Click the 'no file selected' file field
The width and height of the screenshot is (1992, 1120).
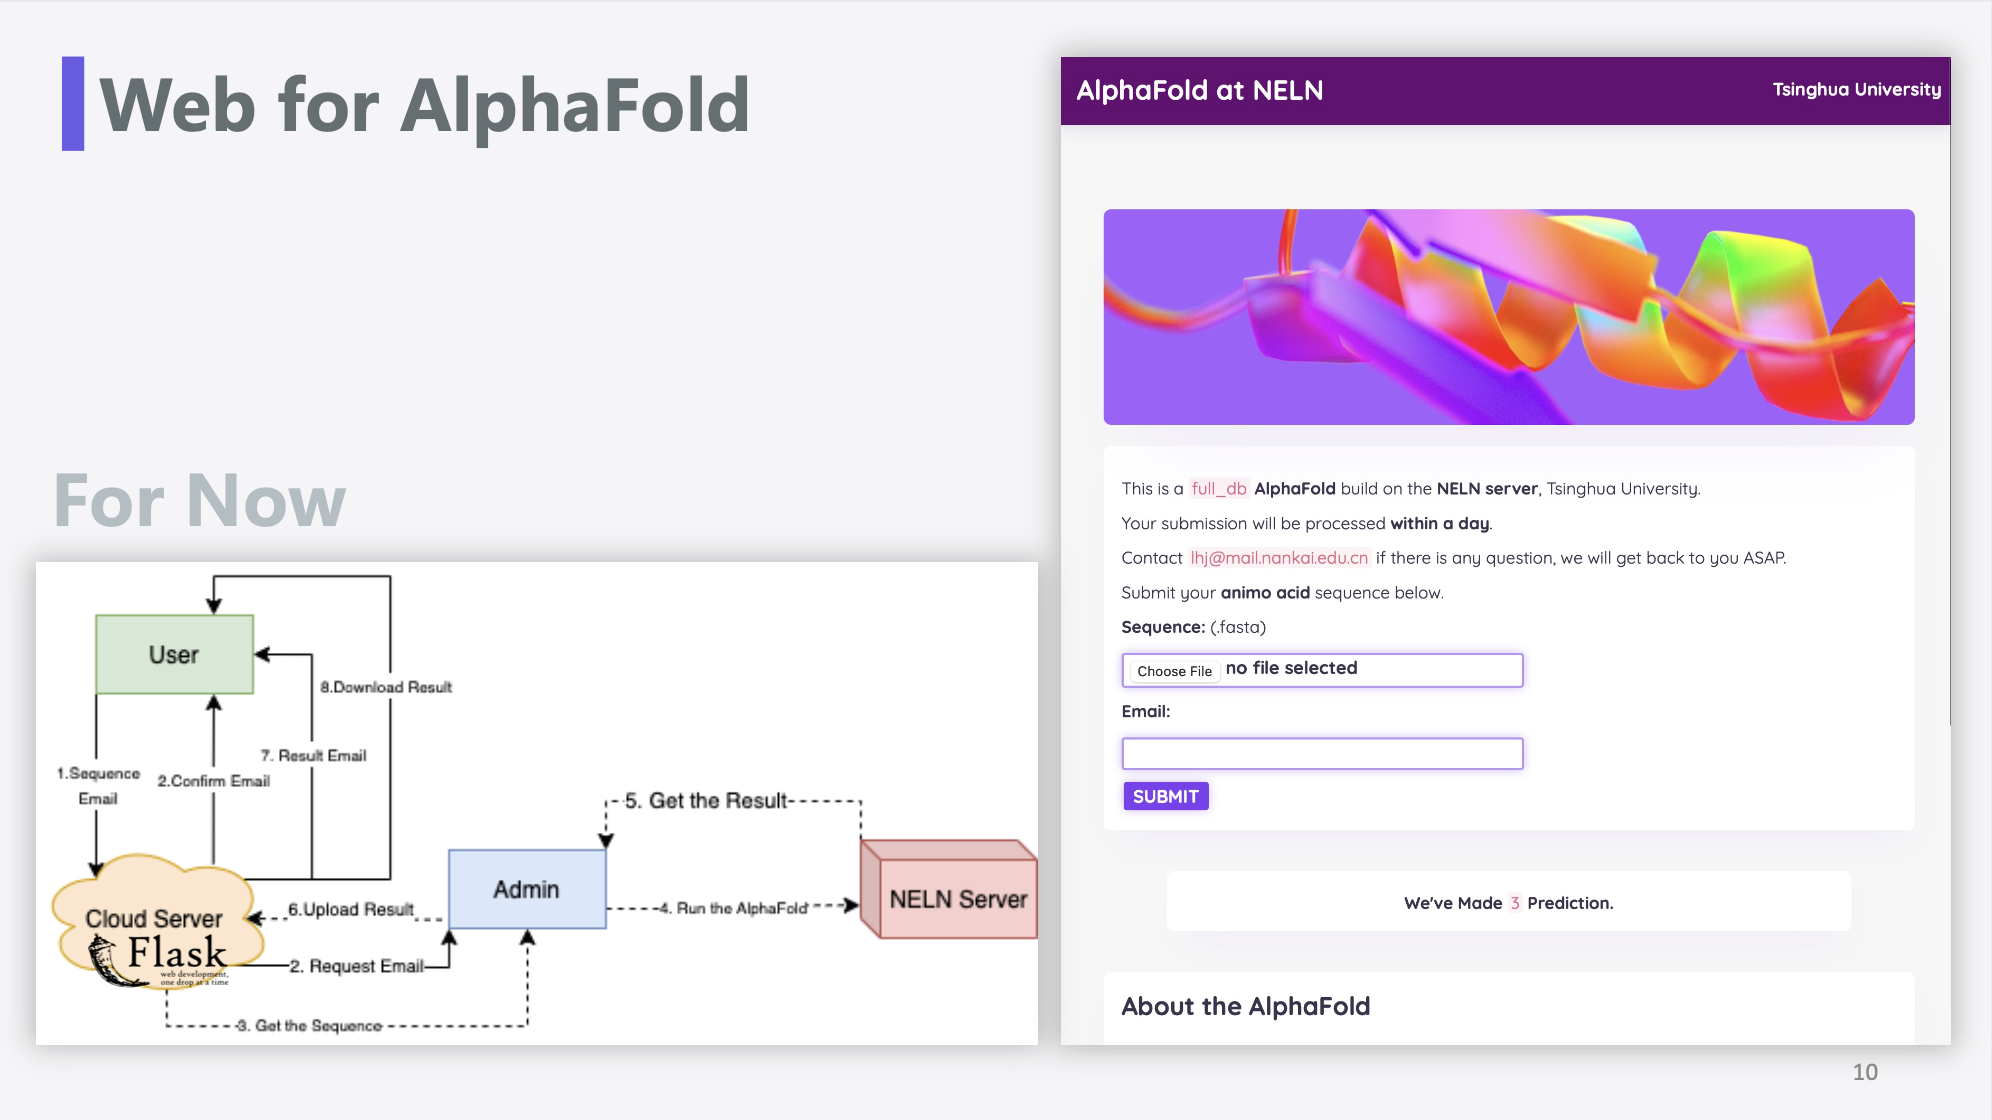(1322, 670)
